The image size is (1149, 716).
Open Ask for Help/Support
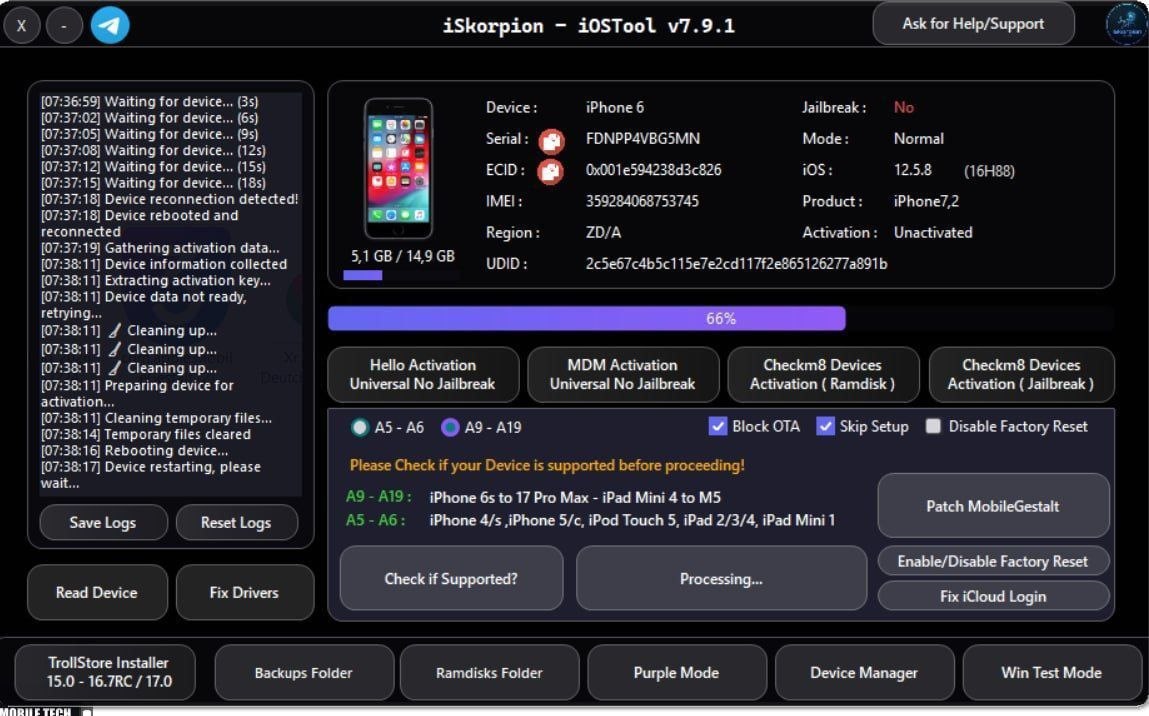point(973,23)
